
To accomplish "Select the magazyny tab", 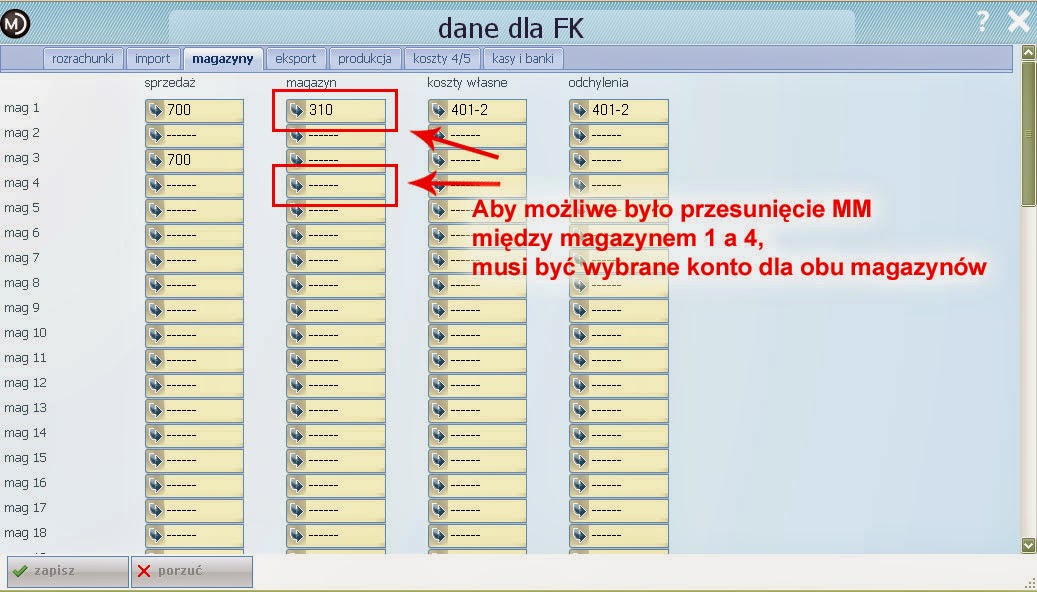I will [223, 58].
